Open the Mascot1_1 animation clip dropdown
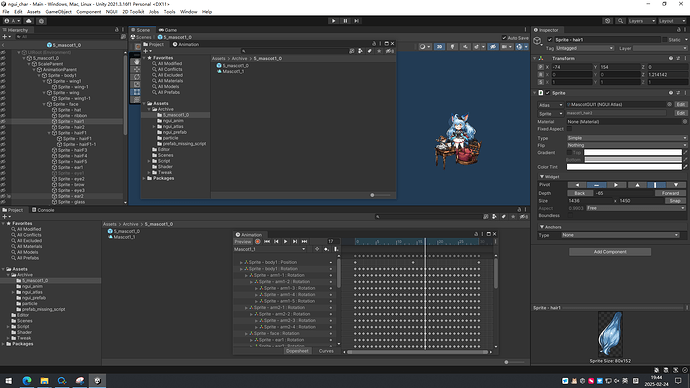The width and height of the screenshot is (690, 388). (269, 249)
